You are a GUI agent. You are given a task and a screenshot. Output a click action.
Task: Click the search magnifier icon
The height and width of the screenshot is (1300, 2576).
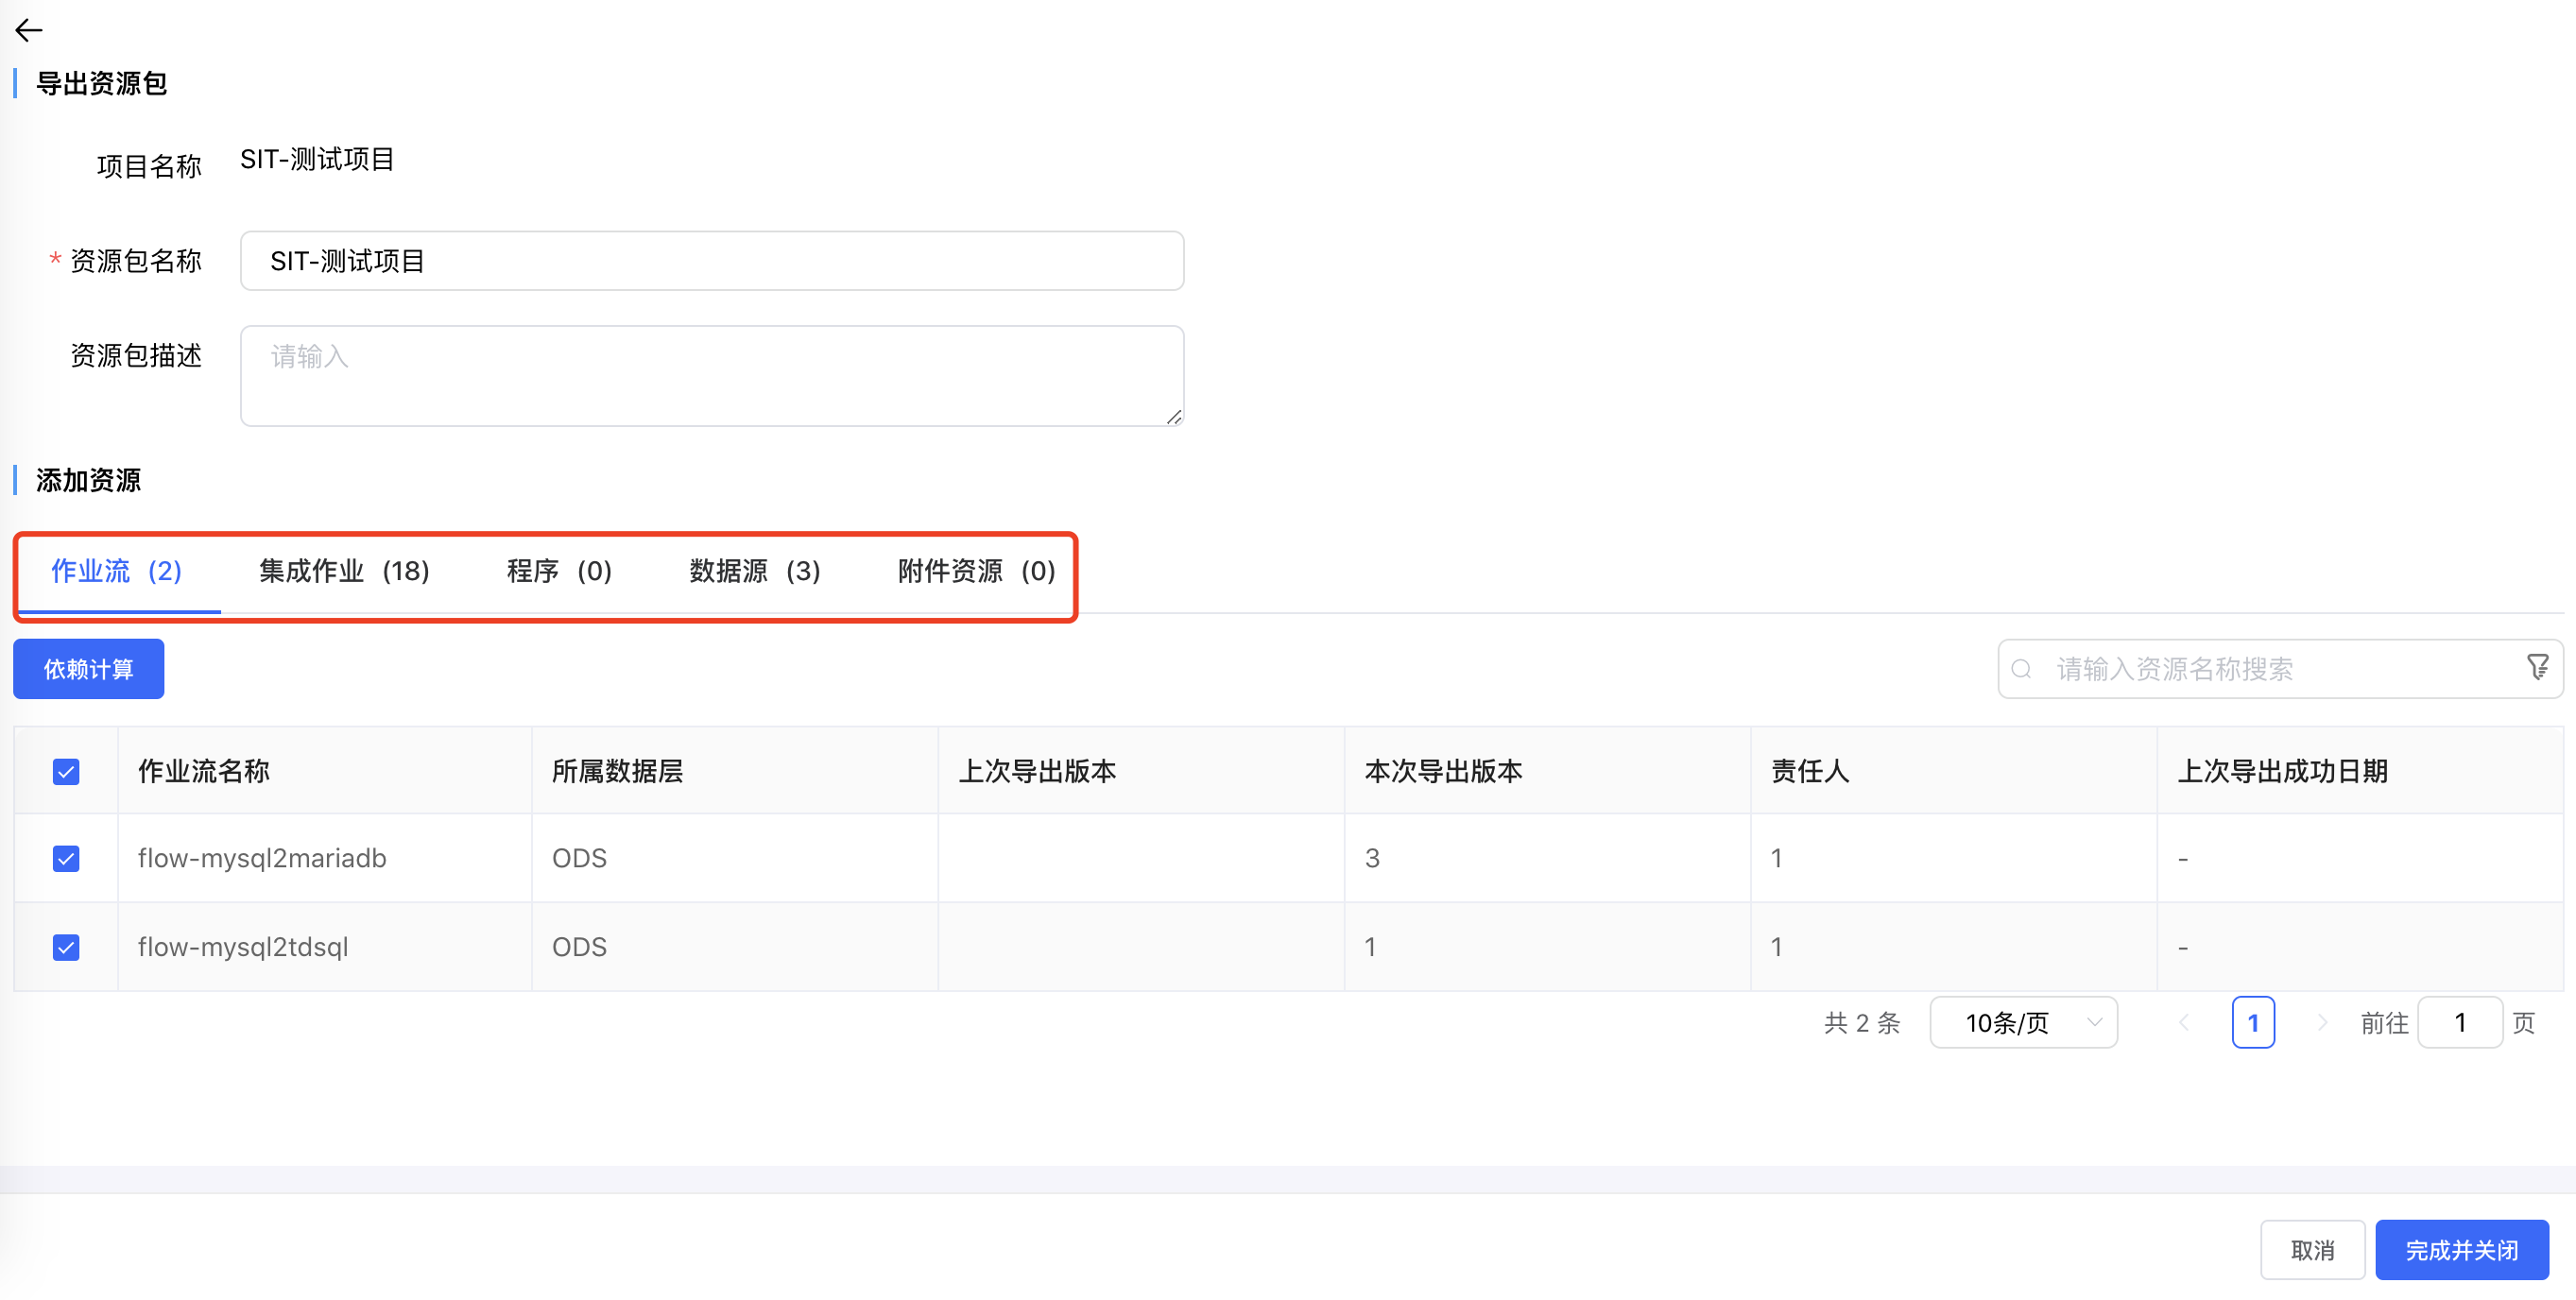point(2021,669)
